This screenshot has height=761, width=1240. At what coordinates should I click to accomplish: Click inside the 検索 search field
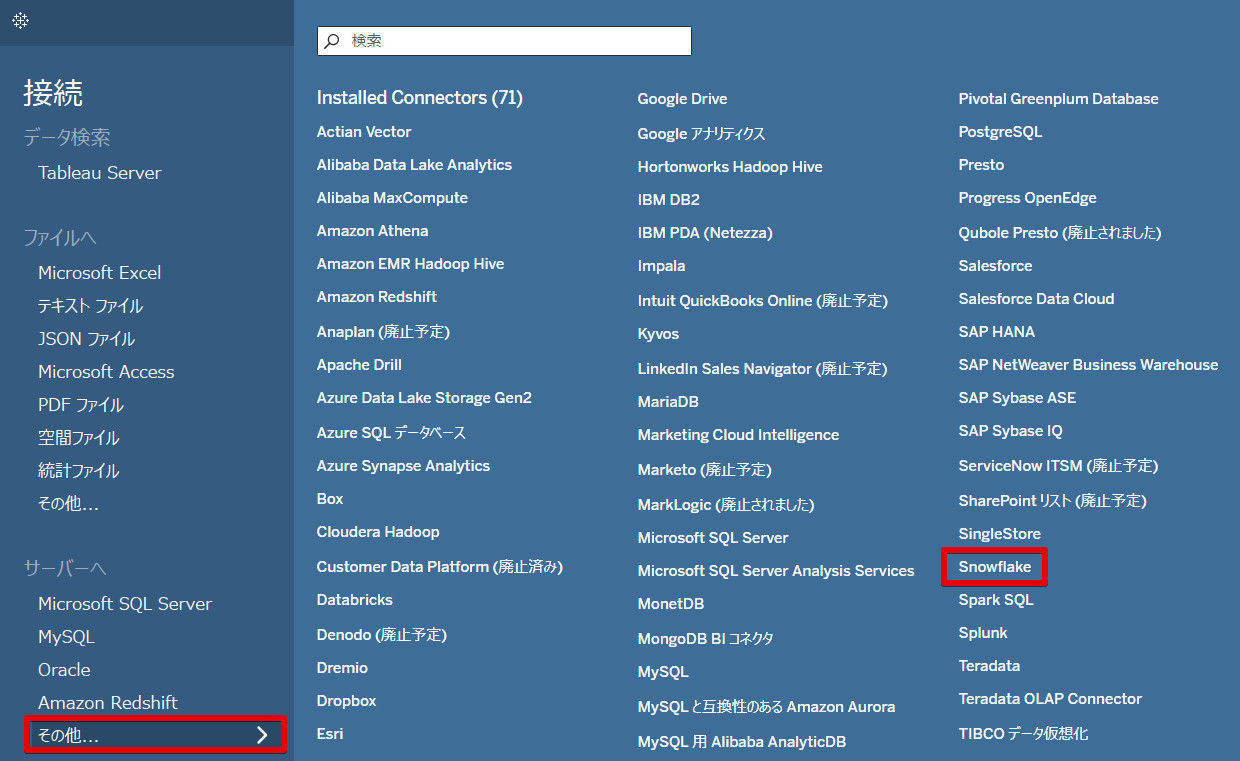[504, 41]
